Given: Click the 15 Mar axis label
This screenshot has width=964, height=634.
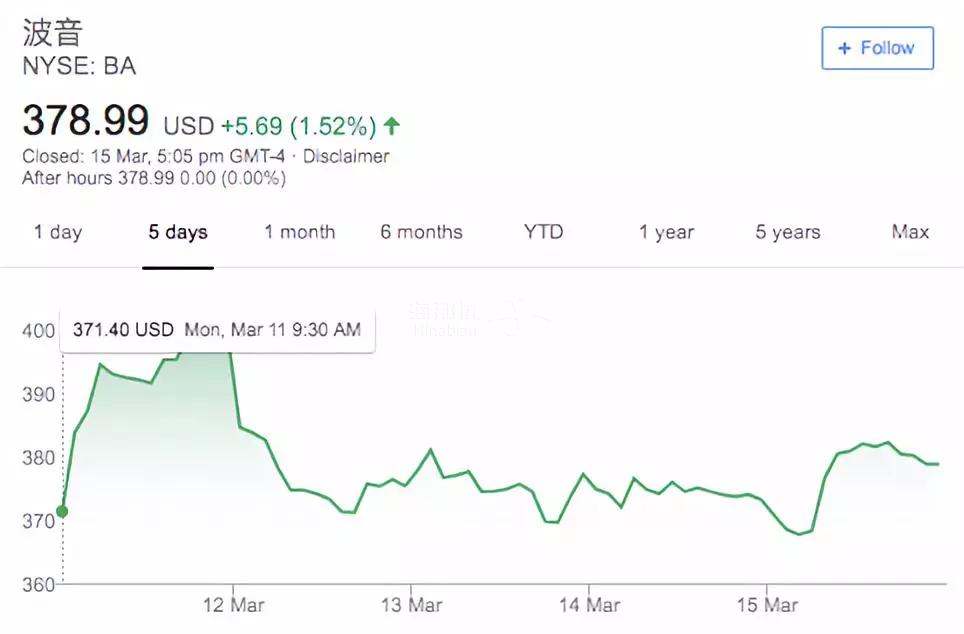Looking at the screenshot, I should pyautogui.click(x=767, y=605).
